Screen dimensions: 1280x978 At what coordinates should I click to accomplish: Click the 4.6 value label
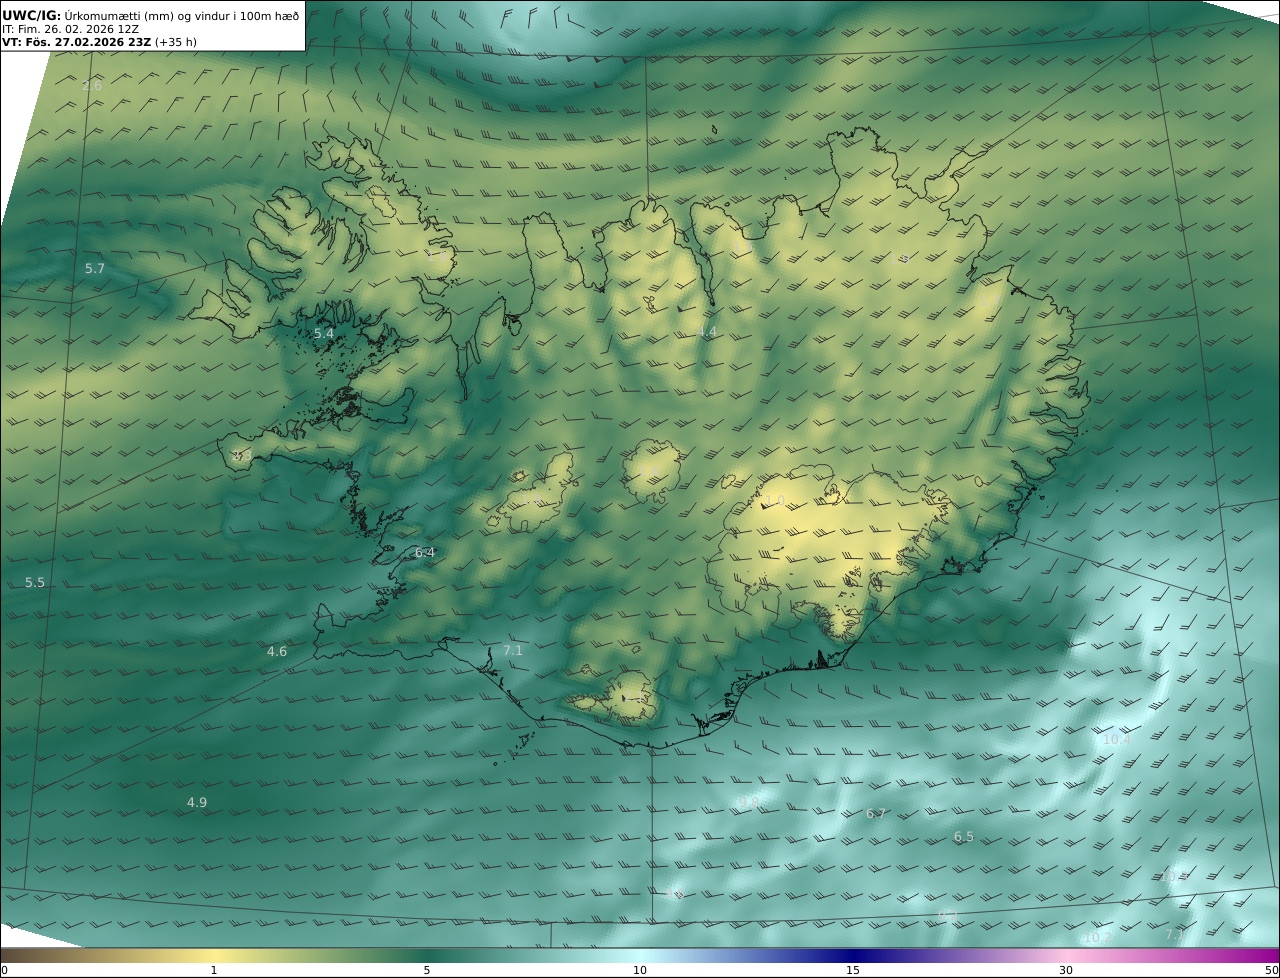(x=277, y=651)
